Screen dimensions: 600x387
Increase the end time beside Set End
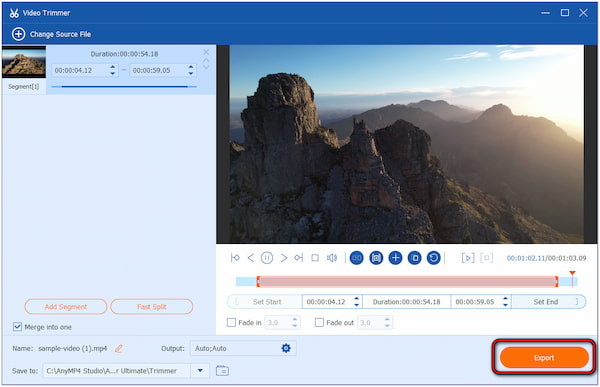505,299
